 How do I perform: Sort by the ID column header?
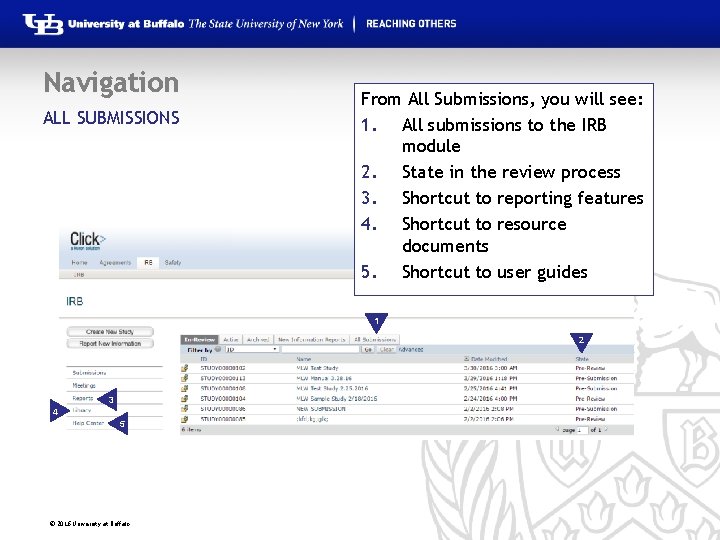tap(204, 359)
